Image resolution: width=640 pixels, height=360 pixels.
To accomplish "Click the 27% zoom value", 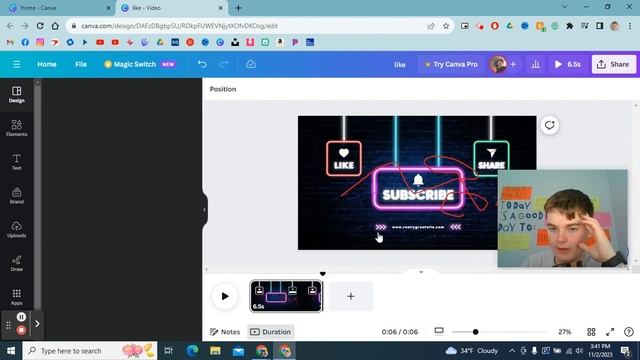I will [564, 332].
